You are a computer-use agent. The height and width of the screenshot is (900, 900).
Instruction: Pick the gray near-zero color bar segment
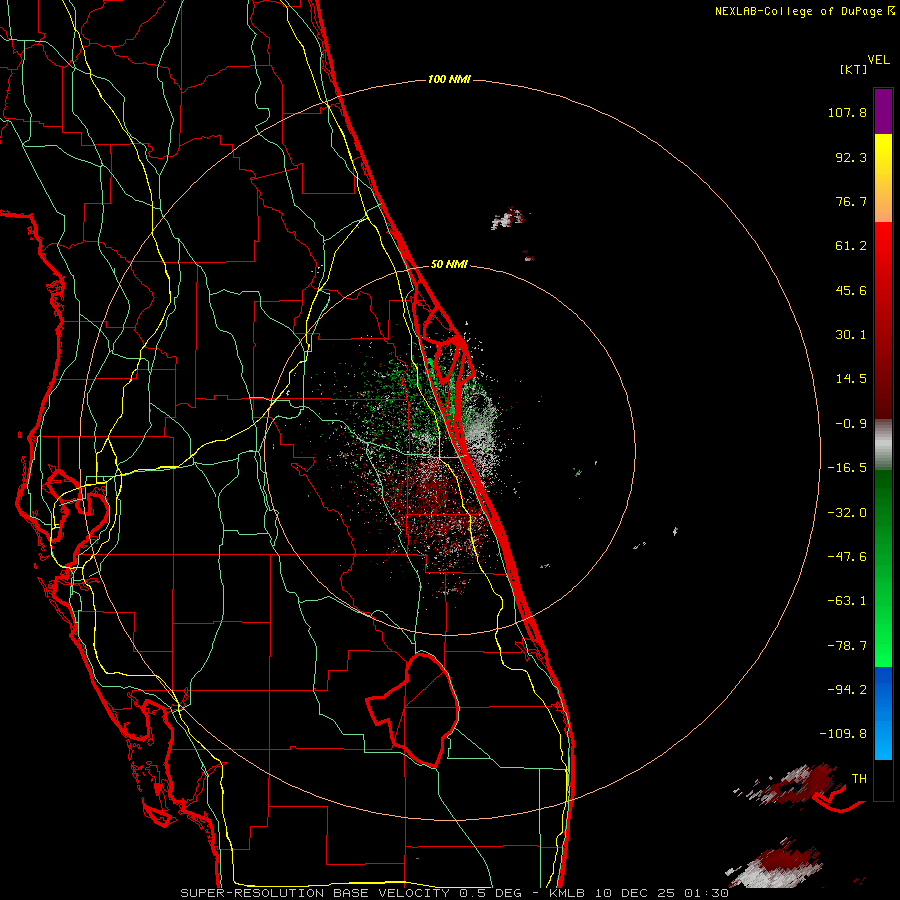click(883, 444)
